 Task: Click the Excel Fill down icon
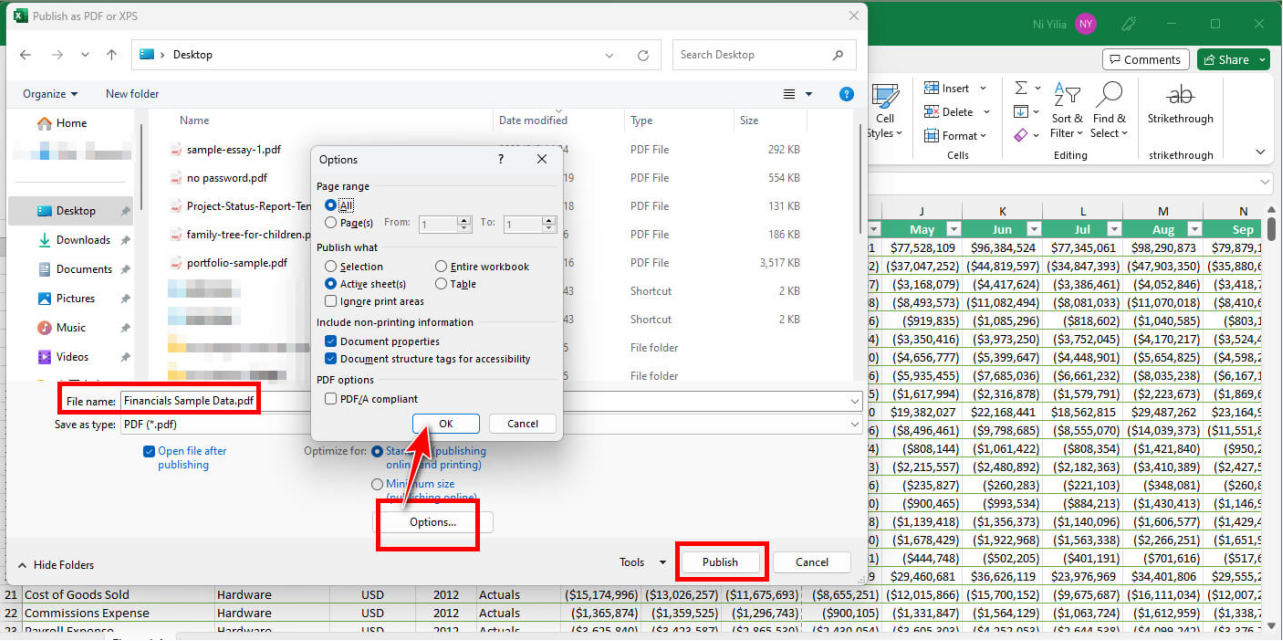pos(1020,111)
